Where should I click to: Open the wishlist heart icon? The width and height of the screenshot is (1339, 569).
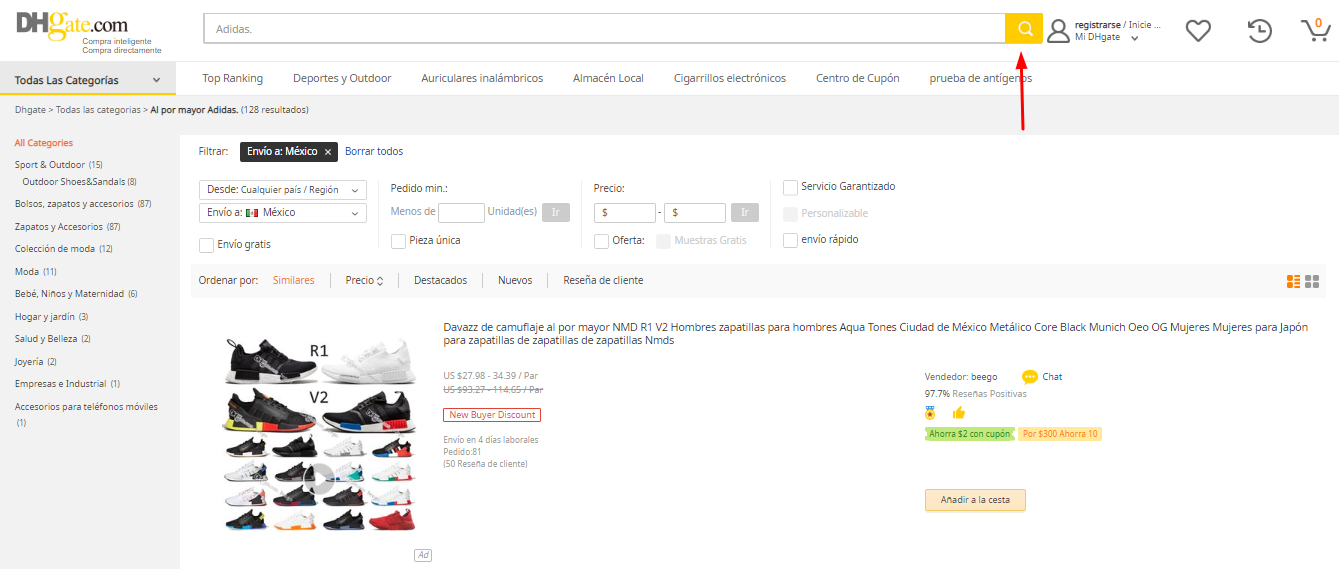tap(1198, 31)
